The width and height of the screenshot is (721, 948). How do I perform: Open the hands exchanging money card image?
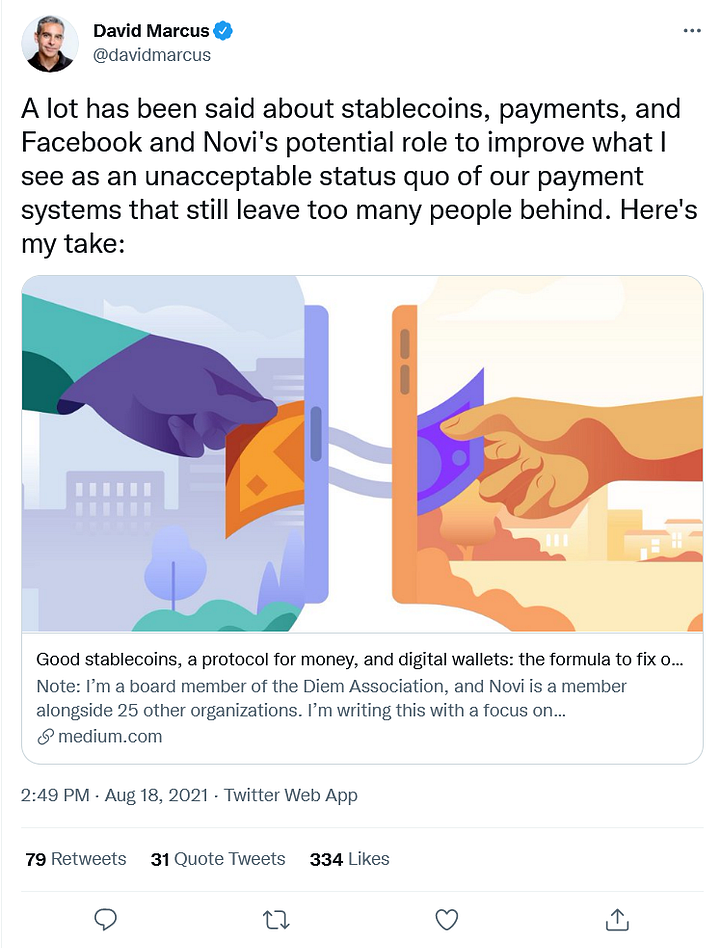[362, 453]
